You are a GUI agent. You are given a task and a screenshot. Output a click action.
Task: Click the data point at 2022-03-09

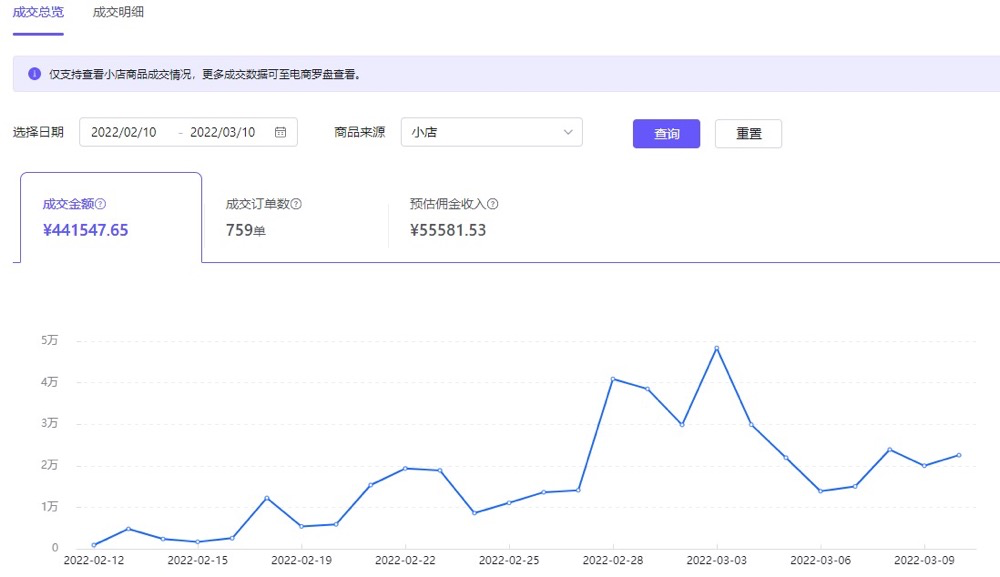point(926,465)
